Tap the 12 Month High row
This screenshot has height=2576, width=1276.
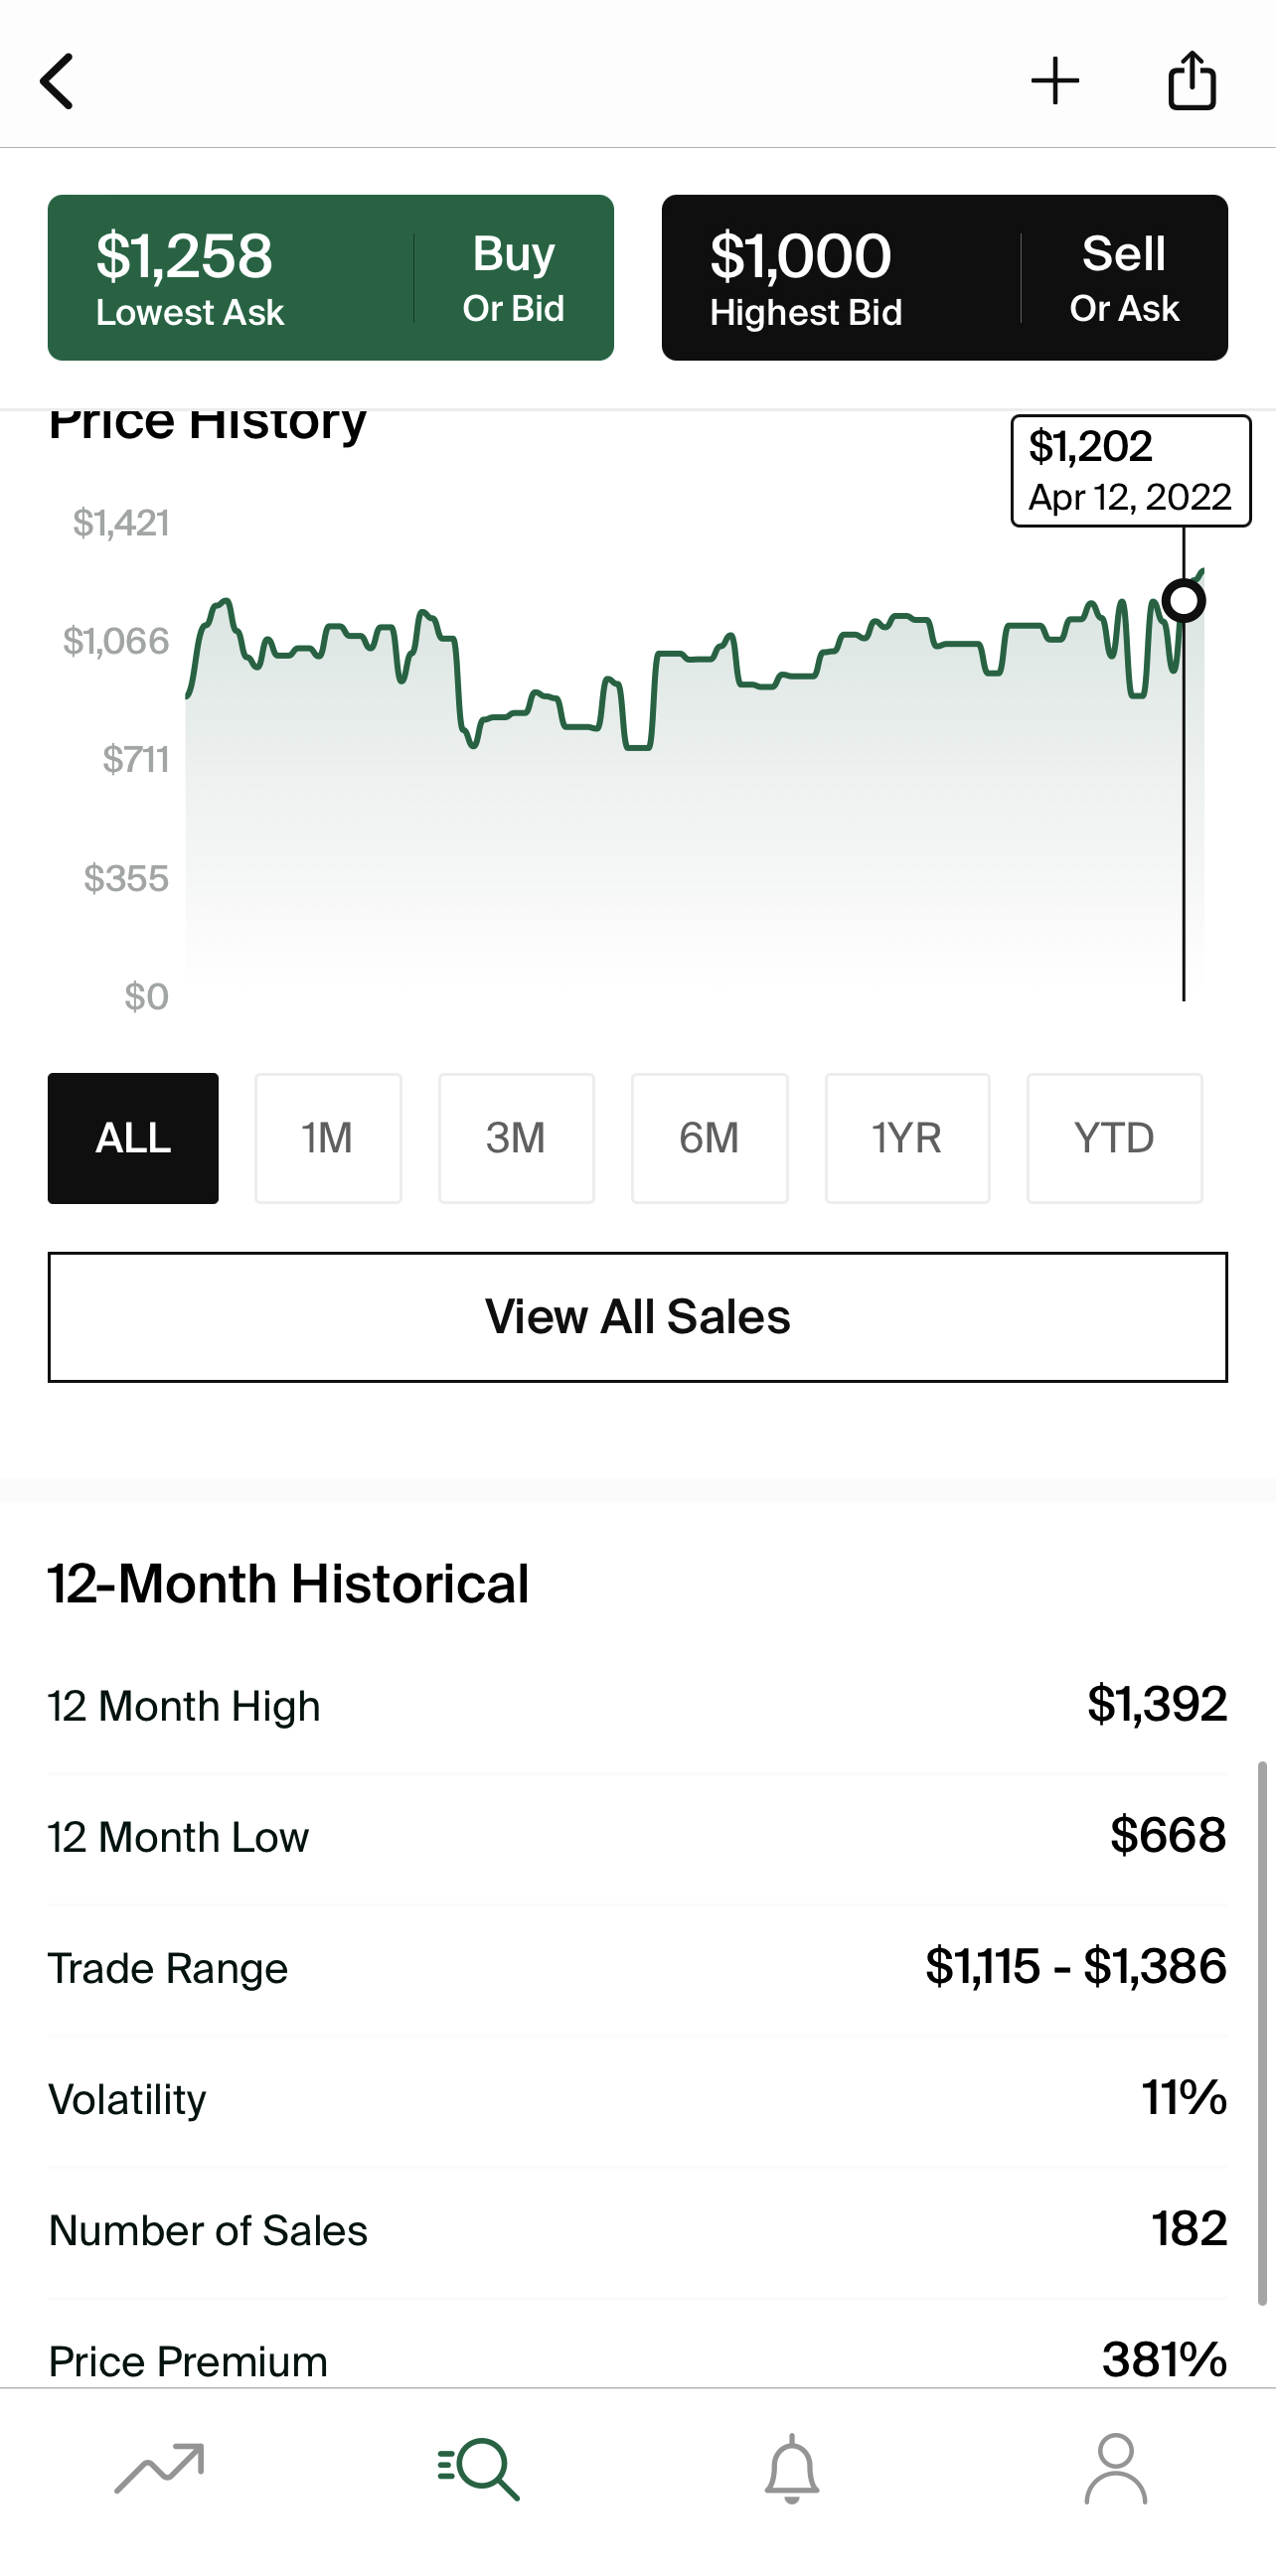[x=638, y=1706]
